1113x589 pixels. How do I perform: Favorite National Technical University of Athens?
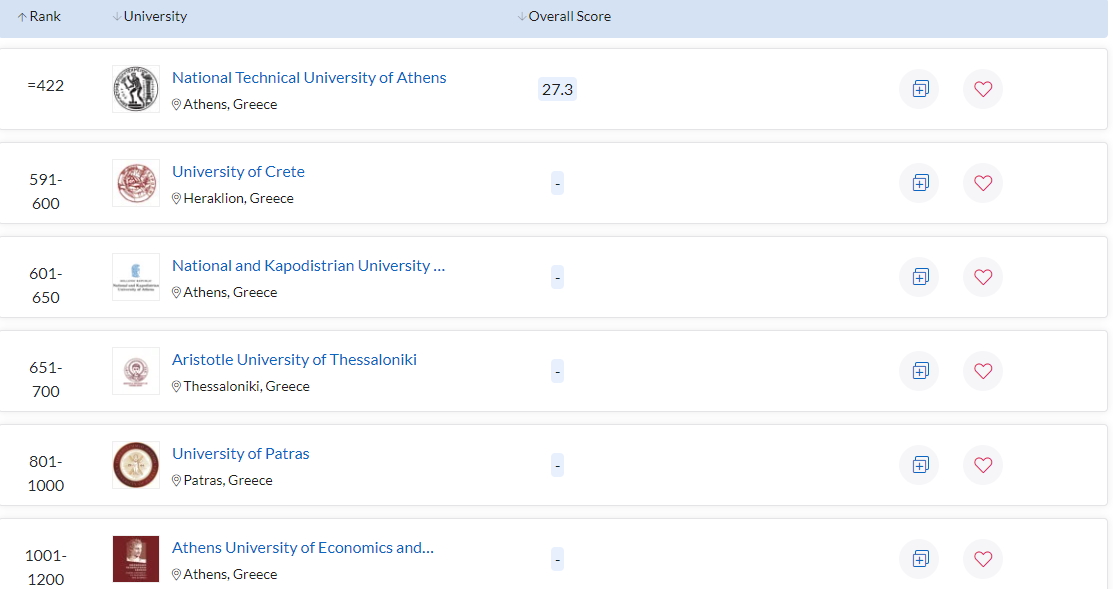[x=982, y=89]
